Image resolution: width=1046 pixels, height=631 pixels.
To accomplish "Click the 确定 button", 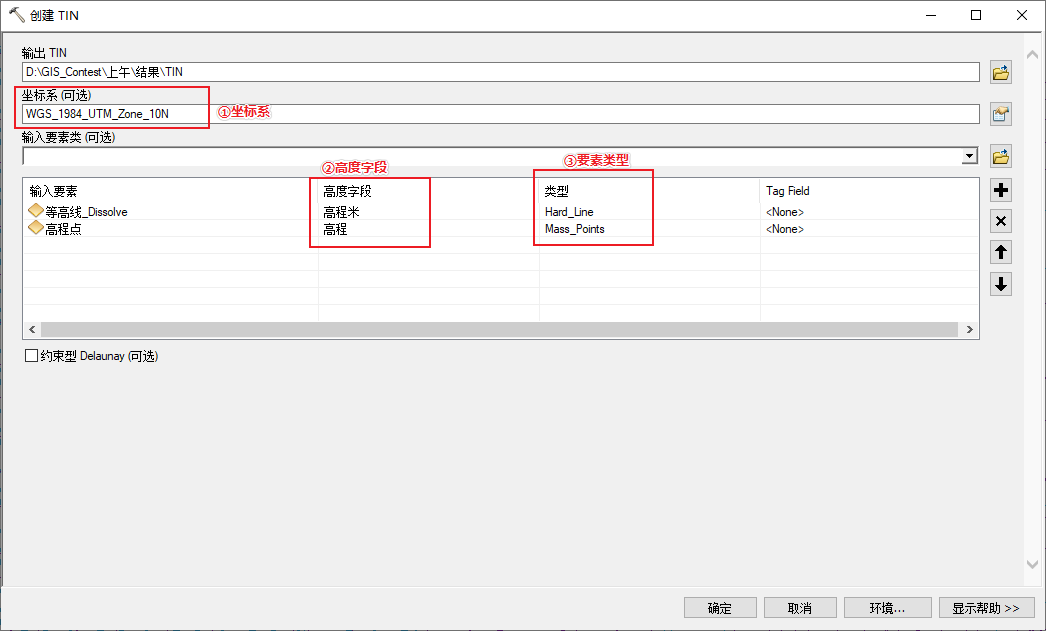I will coord(720,608).
